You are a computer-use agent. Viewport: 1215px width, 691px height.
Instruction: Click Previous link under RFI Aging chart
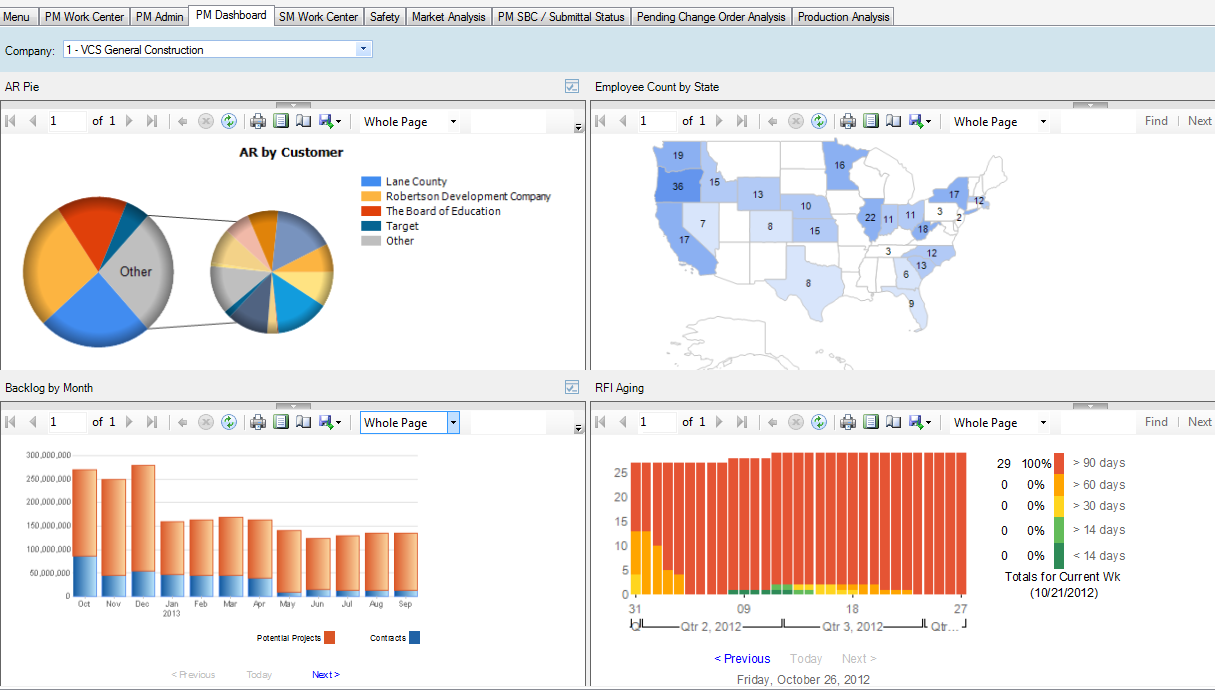click(742, 658)
